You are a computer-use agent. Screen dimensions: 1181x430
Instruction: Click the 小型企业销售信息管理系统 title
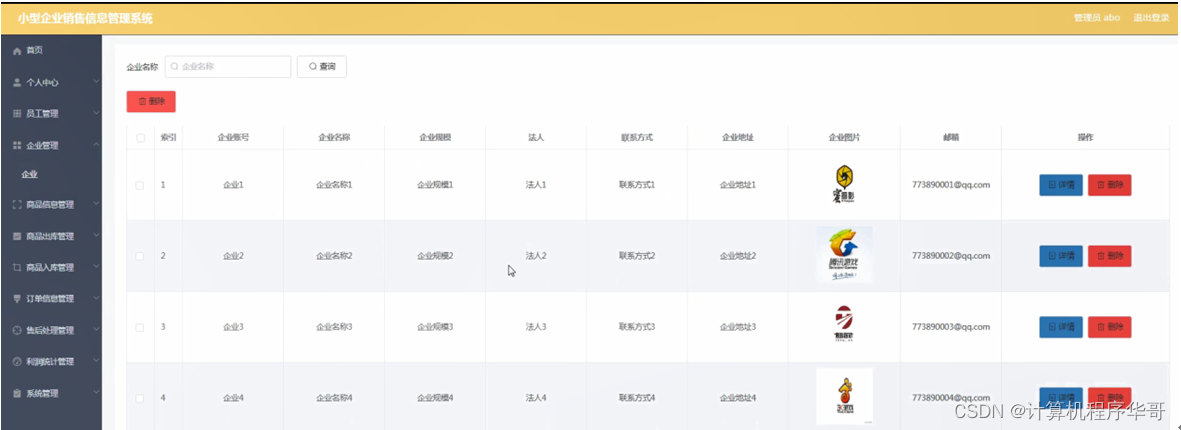[85, 18]
